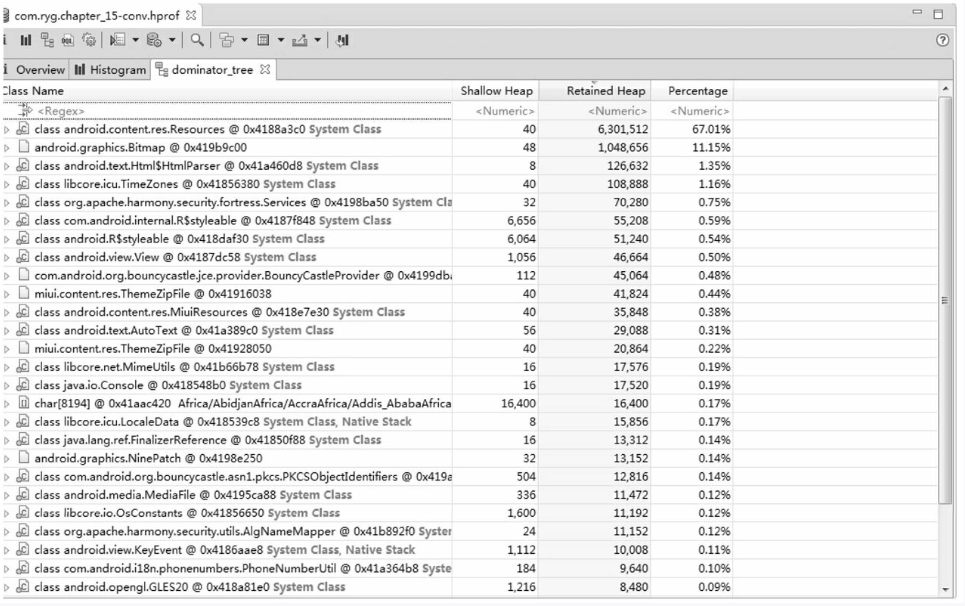This screenshot has height=606, width=965.
Task: Expand the BouncyCastleProvider tree node
Action: [7, 276]
